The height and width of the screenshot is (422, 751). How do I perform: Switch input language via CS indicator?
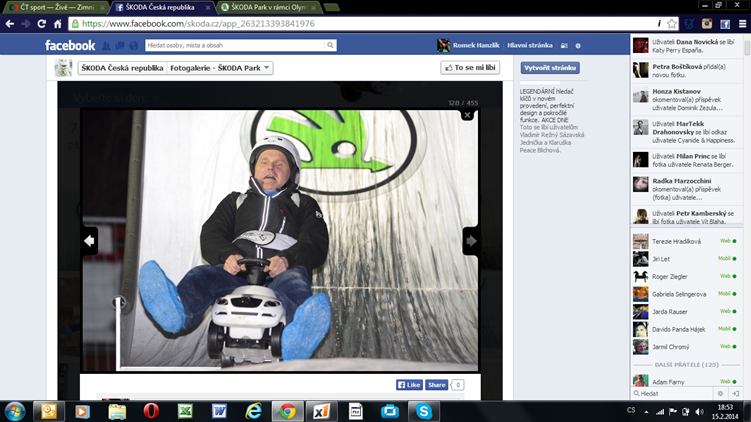(x=631, y=411)
